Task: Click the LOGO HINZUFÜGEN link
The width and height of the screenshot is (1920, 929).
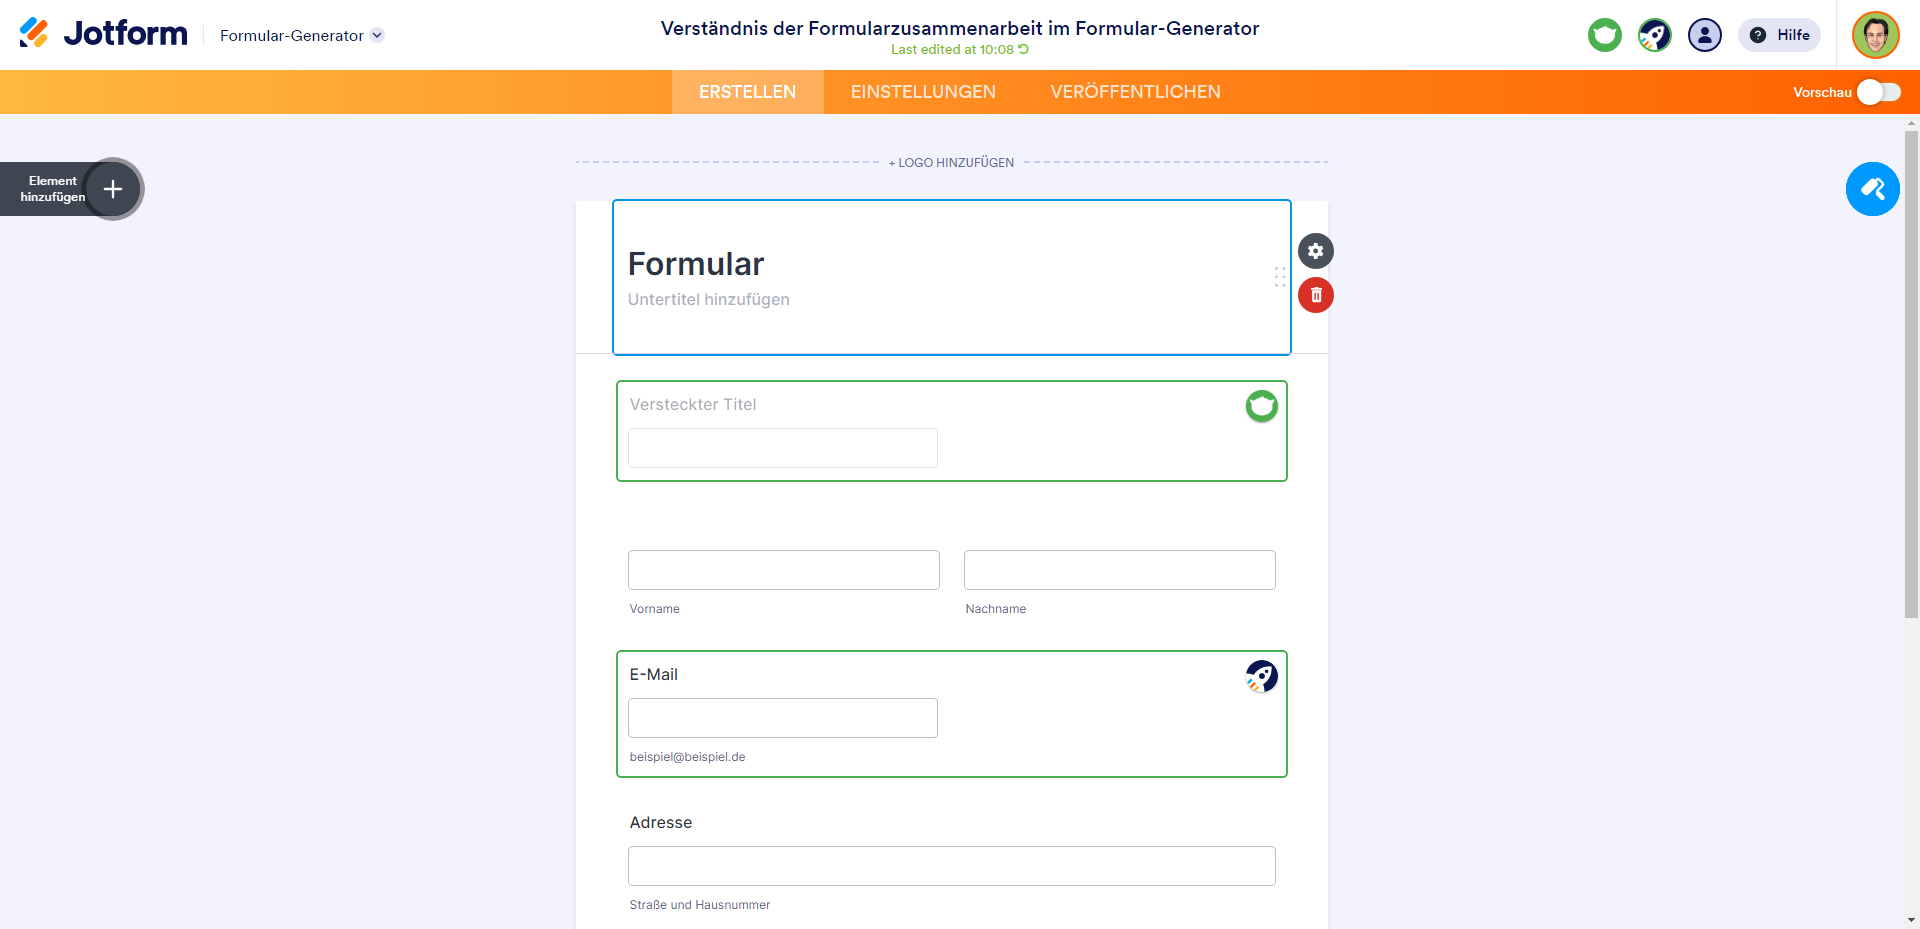Action: pos(951,162)
